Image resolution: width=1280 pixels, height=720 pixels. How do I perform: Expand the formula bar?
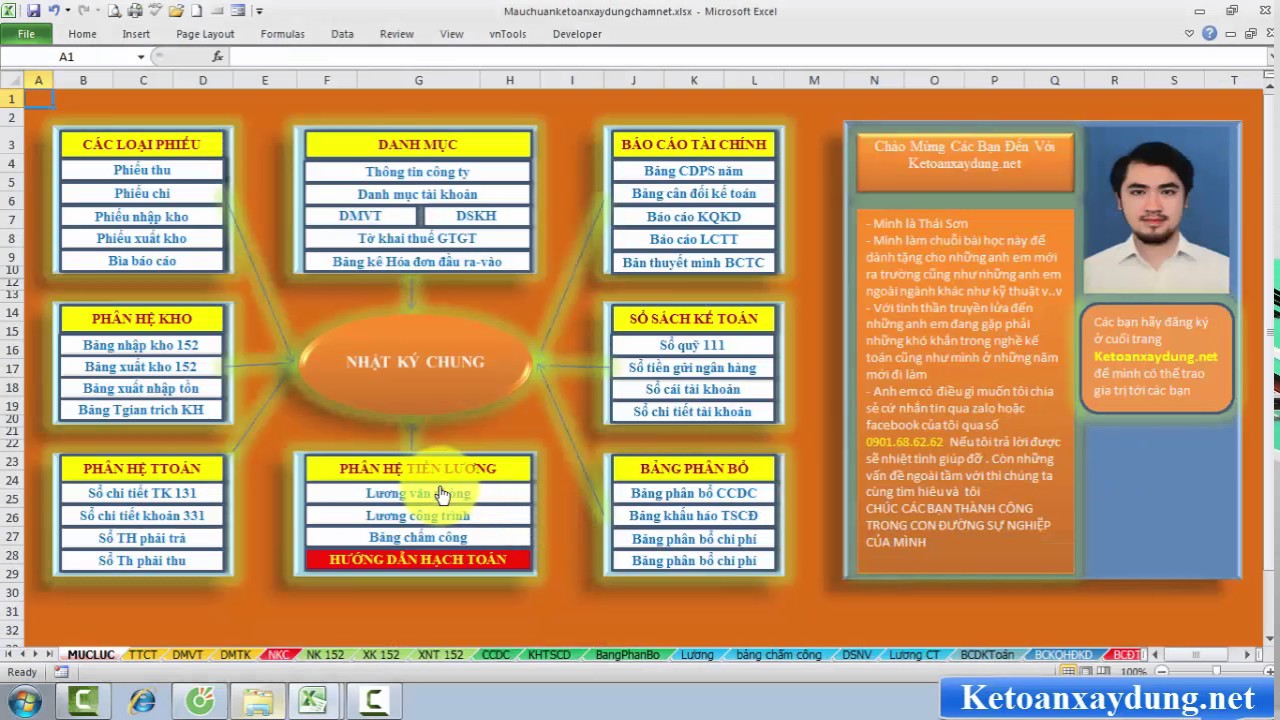tap(1271, 57)
